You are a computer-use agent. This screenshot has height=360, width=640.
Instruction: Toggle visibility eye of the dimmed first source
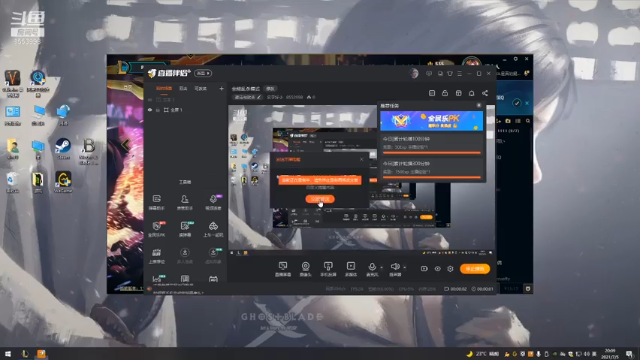point(150,100)
